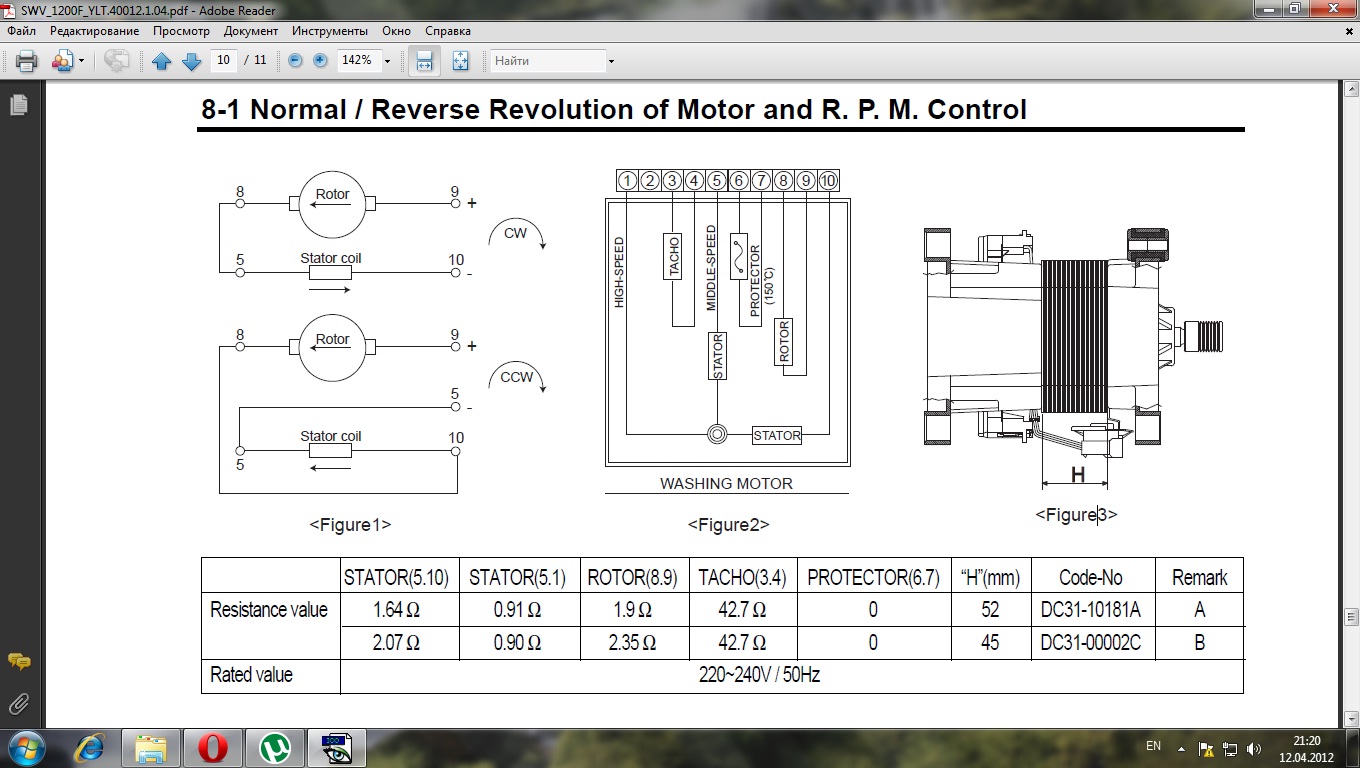Open the collaborate/share dropdown arrow in toolbar
The height and width of the screenshot is (768, 1360).
[81, 61]
